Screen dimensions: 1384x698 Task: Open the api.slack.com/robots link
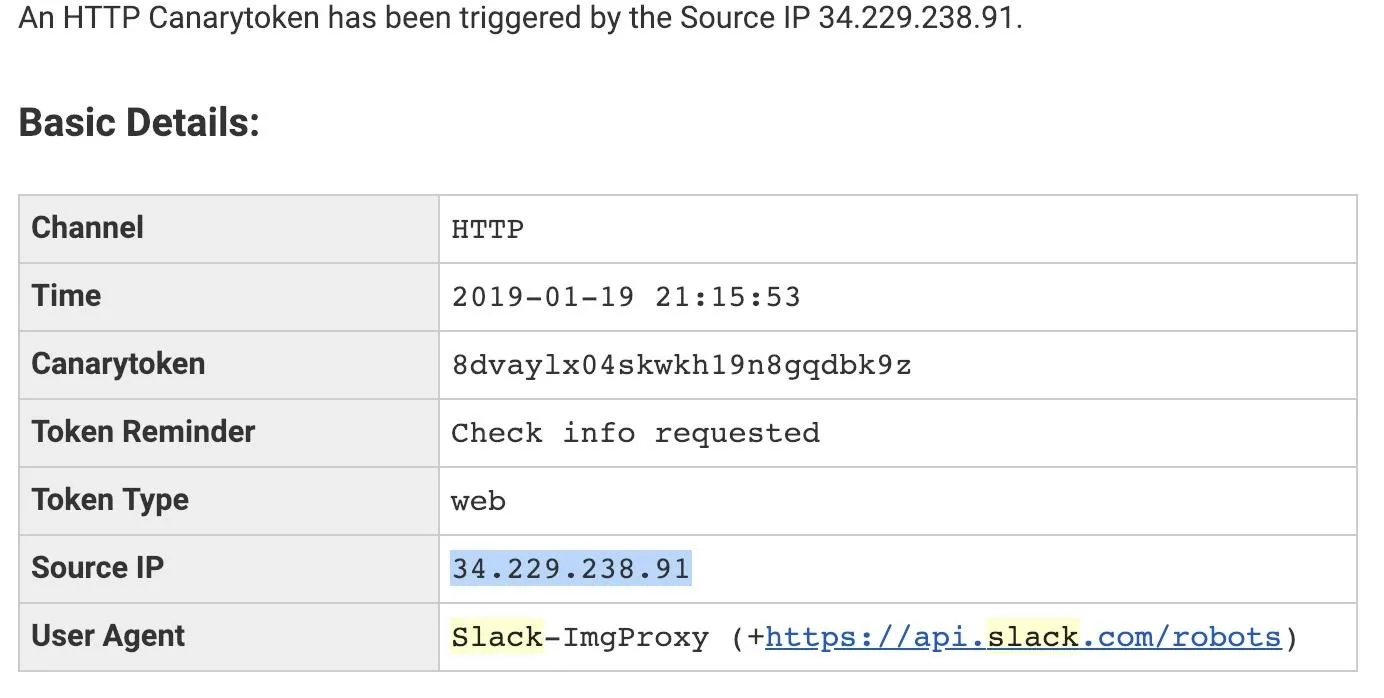point(1023,637)
